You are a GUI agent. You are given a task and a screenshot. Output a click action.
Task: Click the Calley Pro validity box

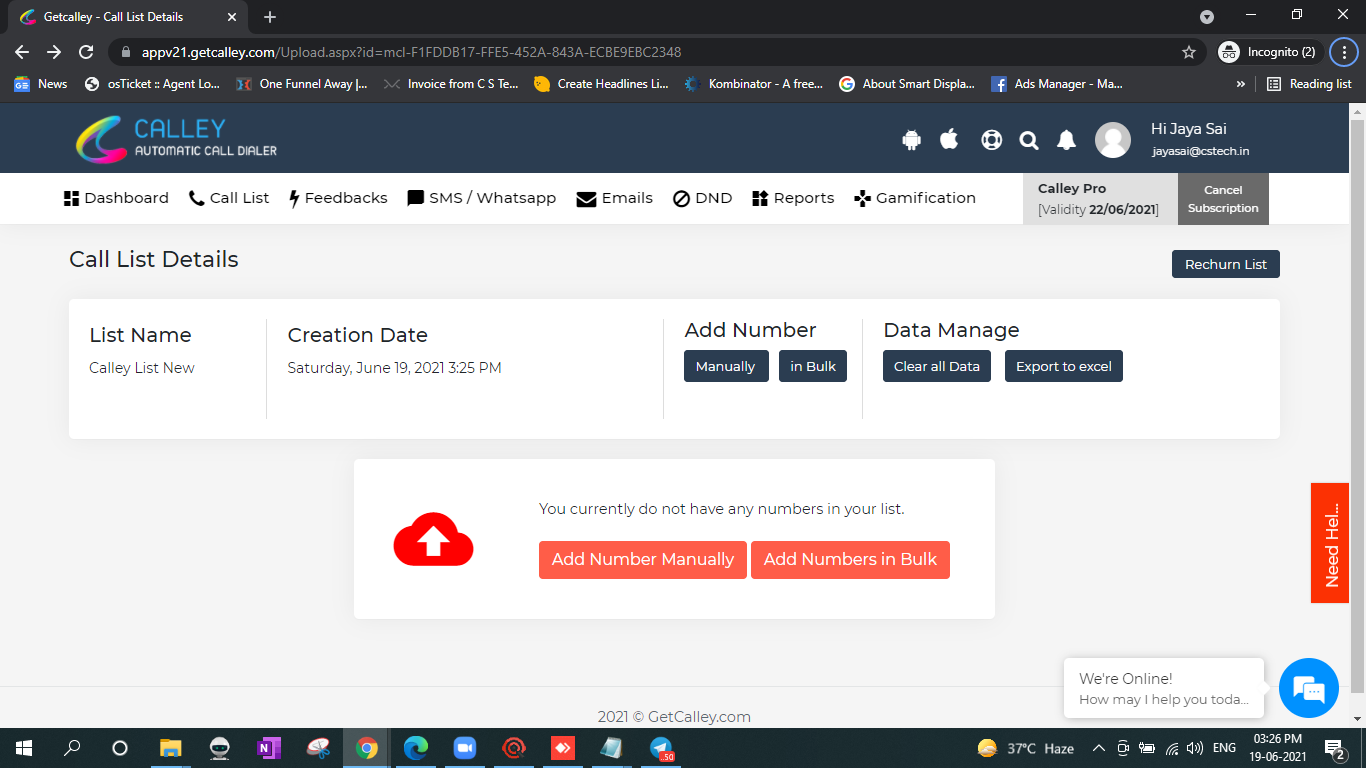(x=1100, y=199)
